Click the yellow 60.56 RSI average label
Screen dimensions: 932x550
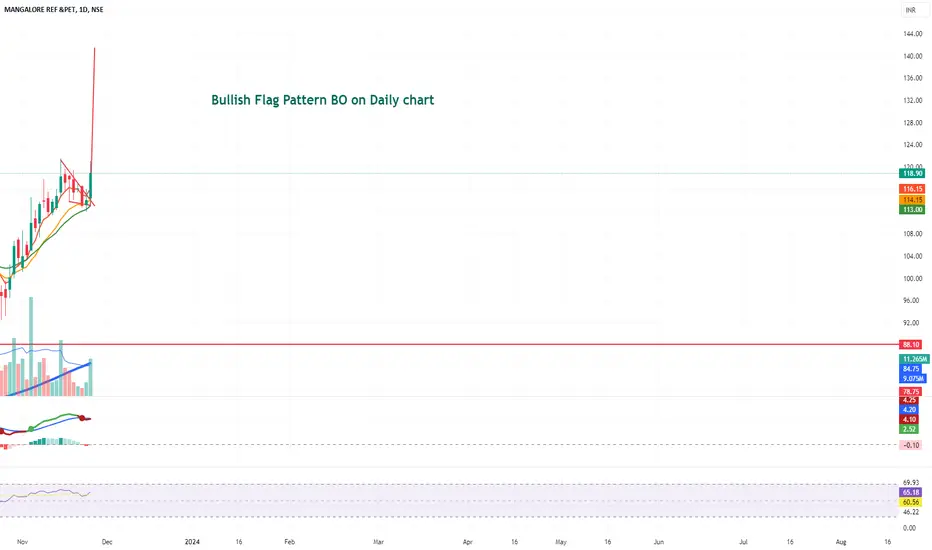coord(911,502)
